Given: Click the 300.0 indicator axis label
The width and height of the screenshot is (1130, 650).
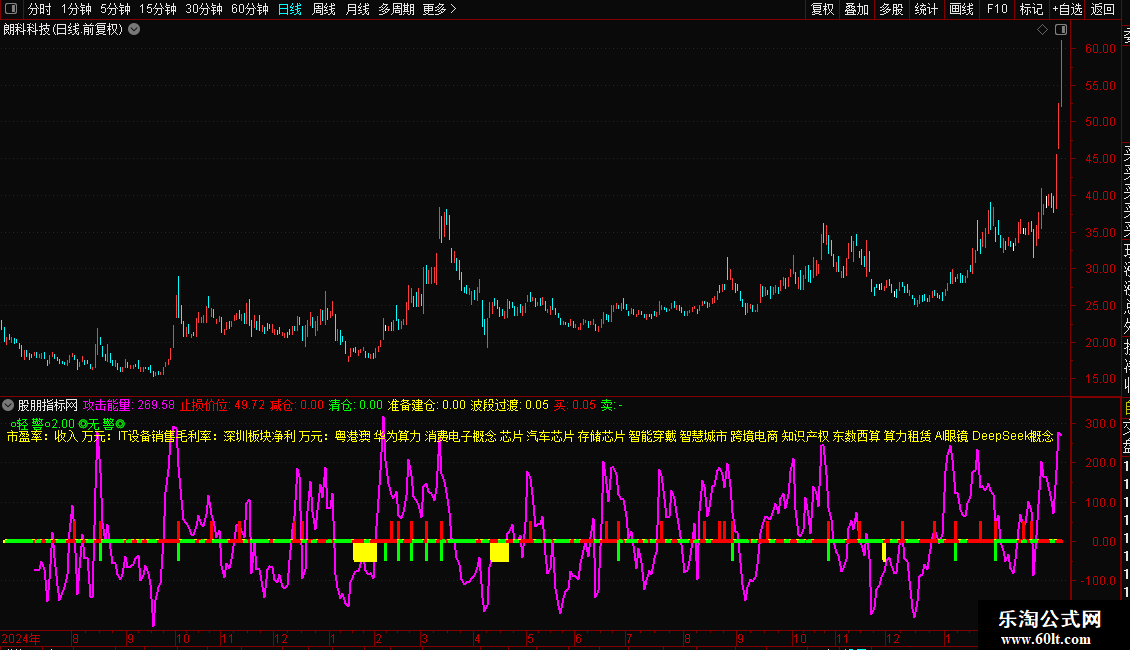Looking at the screenshot, I should (1100, 424).
